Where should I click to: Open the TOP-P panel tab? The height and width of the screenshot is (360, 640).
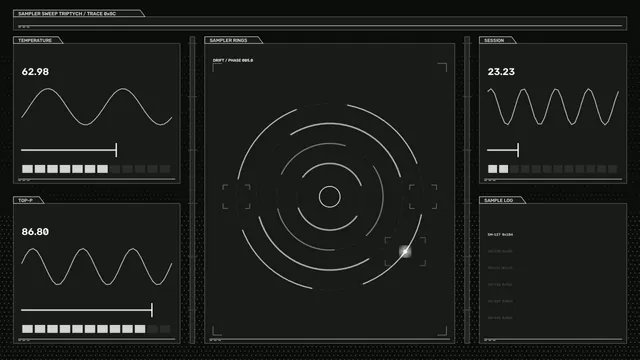(x=29, y=200)
